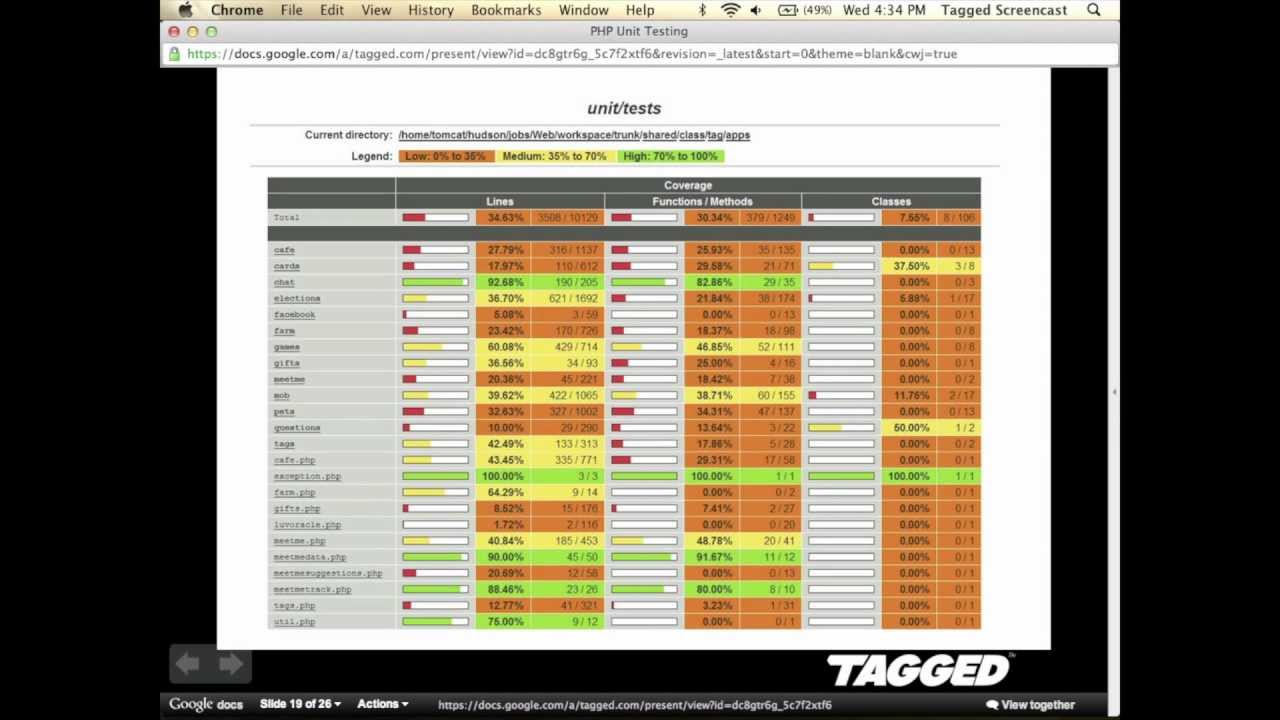
Task: Click the High: 70% to 100% legend swatch
Action: pos(670,156)
